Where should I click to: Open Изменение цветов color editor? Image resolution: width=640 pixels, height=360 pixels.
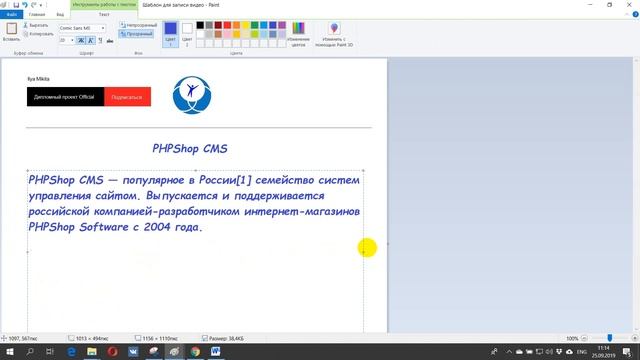tap(298, 34)
